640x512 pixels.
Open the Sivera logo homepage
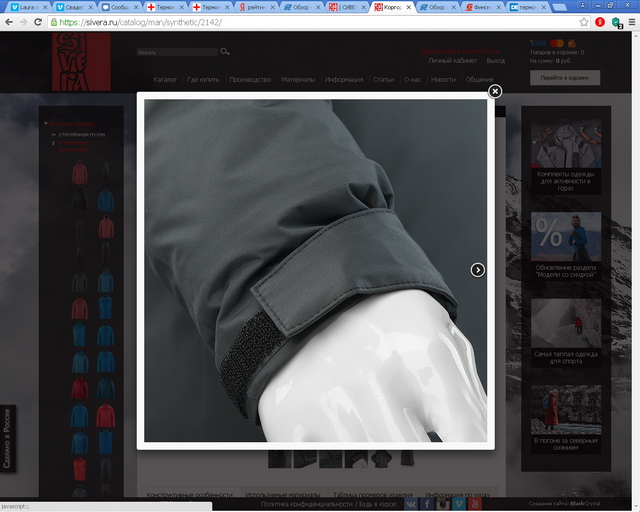coord(81,62)
